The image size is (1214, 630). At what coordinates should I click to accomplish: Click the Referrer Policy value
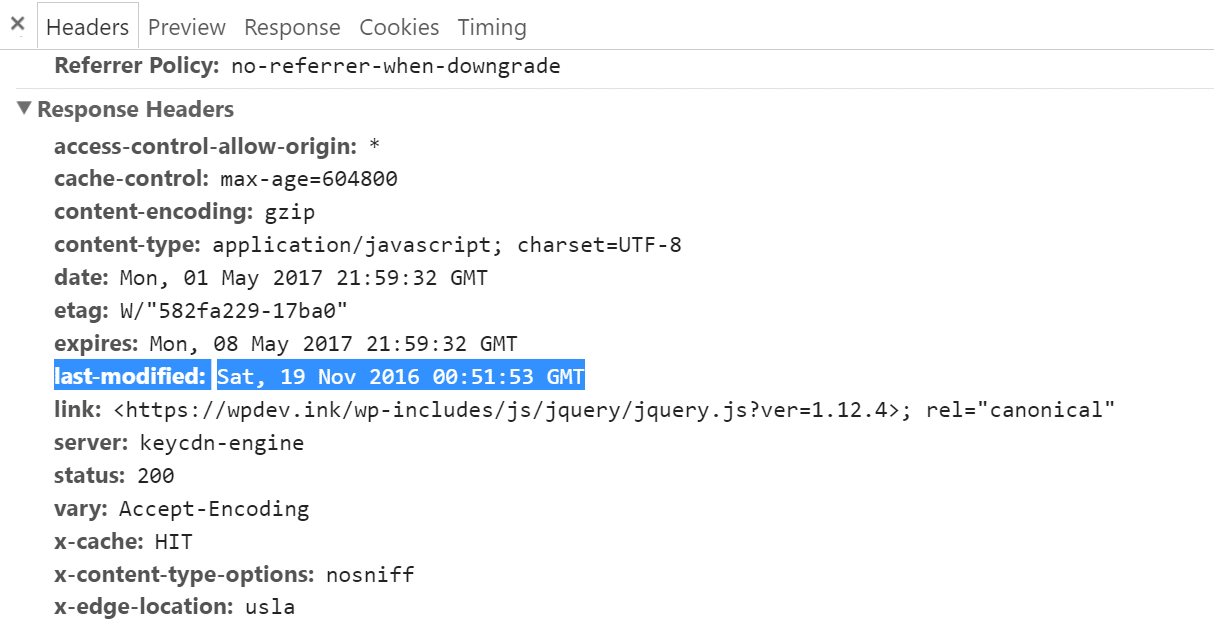pyautogui.click(x=395, y=67)
